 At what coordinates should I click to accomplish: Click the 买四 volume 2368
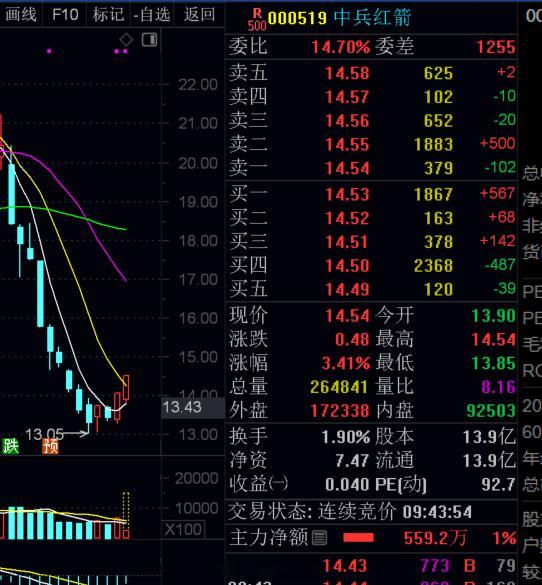pyautogui.click(x=434, y=266)
